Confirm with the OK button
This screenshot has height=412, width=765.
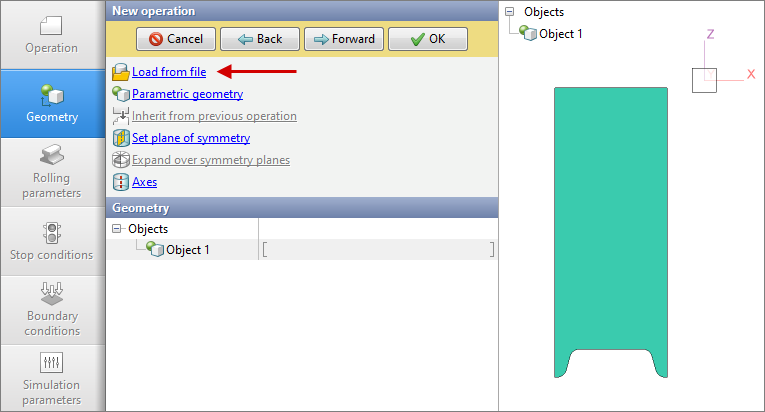coord(426,39)
